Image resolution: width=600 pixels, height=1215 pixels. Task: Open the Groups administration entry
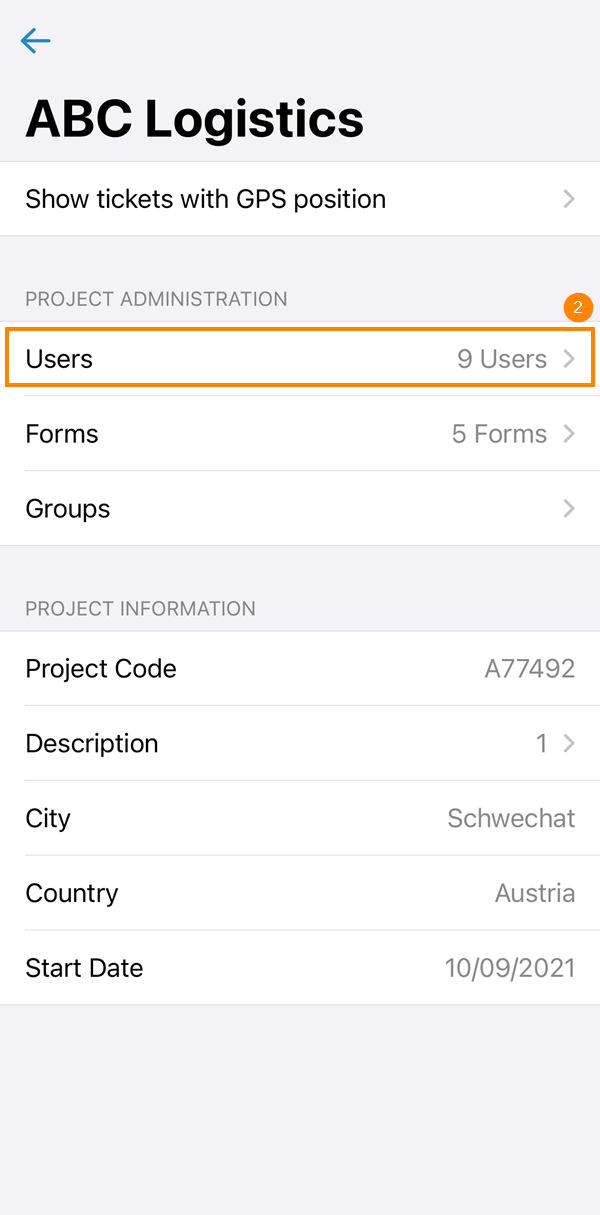tap(68, 509)
